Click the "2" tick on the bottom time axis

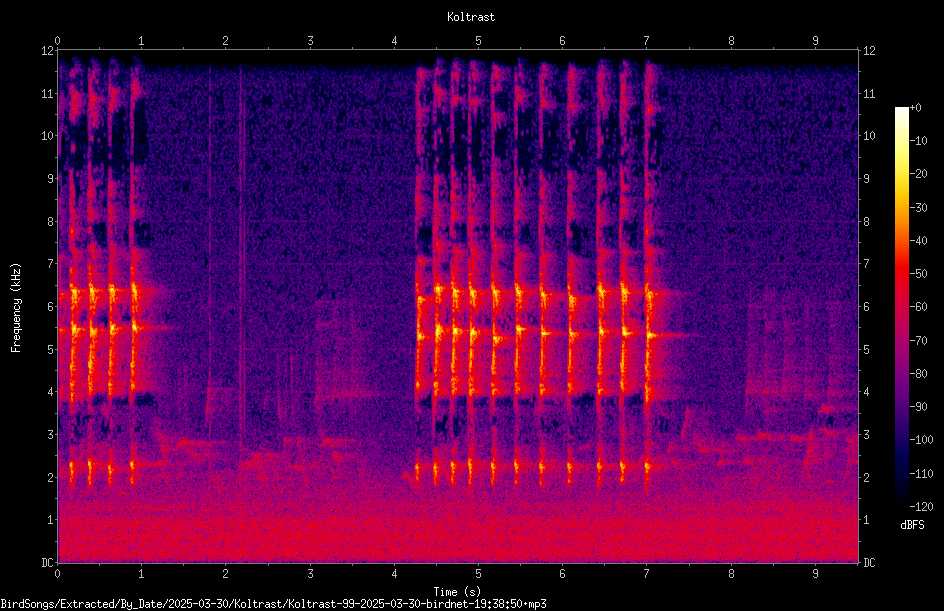[x=225, y=574]
